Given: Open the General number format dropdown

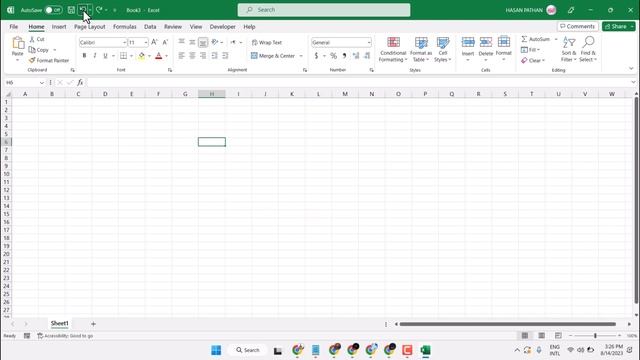Looking at the screenshot, I should 369,42.
